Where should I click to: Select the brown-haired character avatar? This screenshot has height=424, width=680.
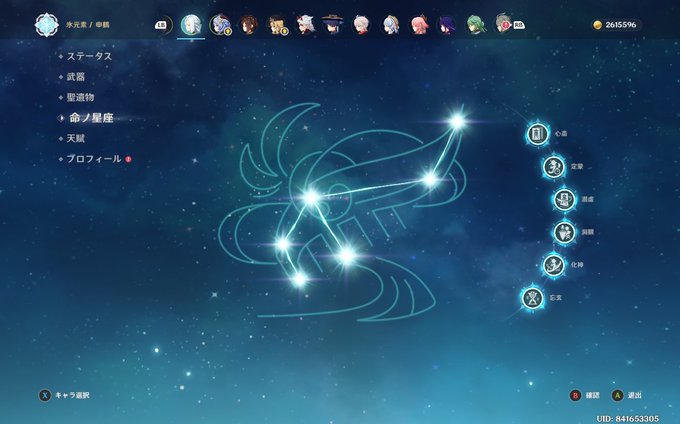pyautogui.click(x=248, y=25)
